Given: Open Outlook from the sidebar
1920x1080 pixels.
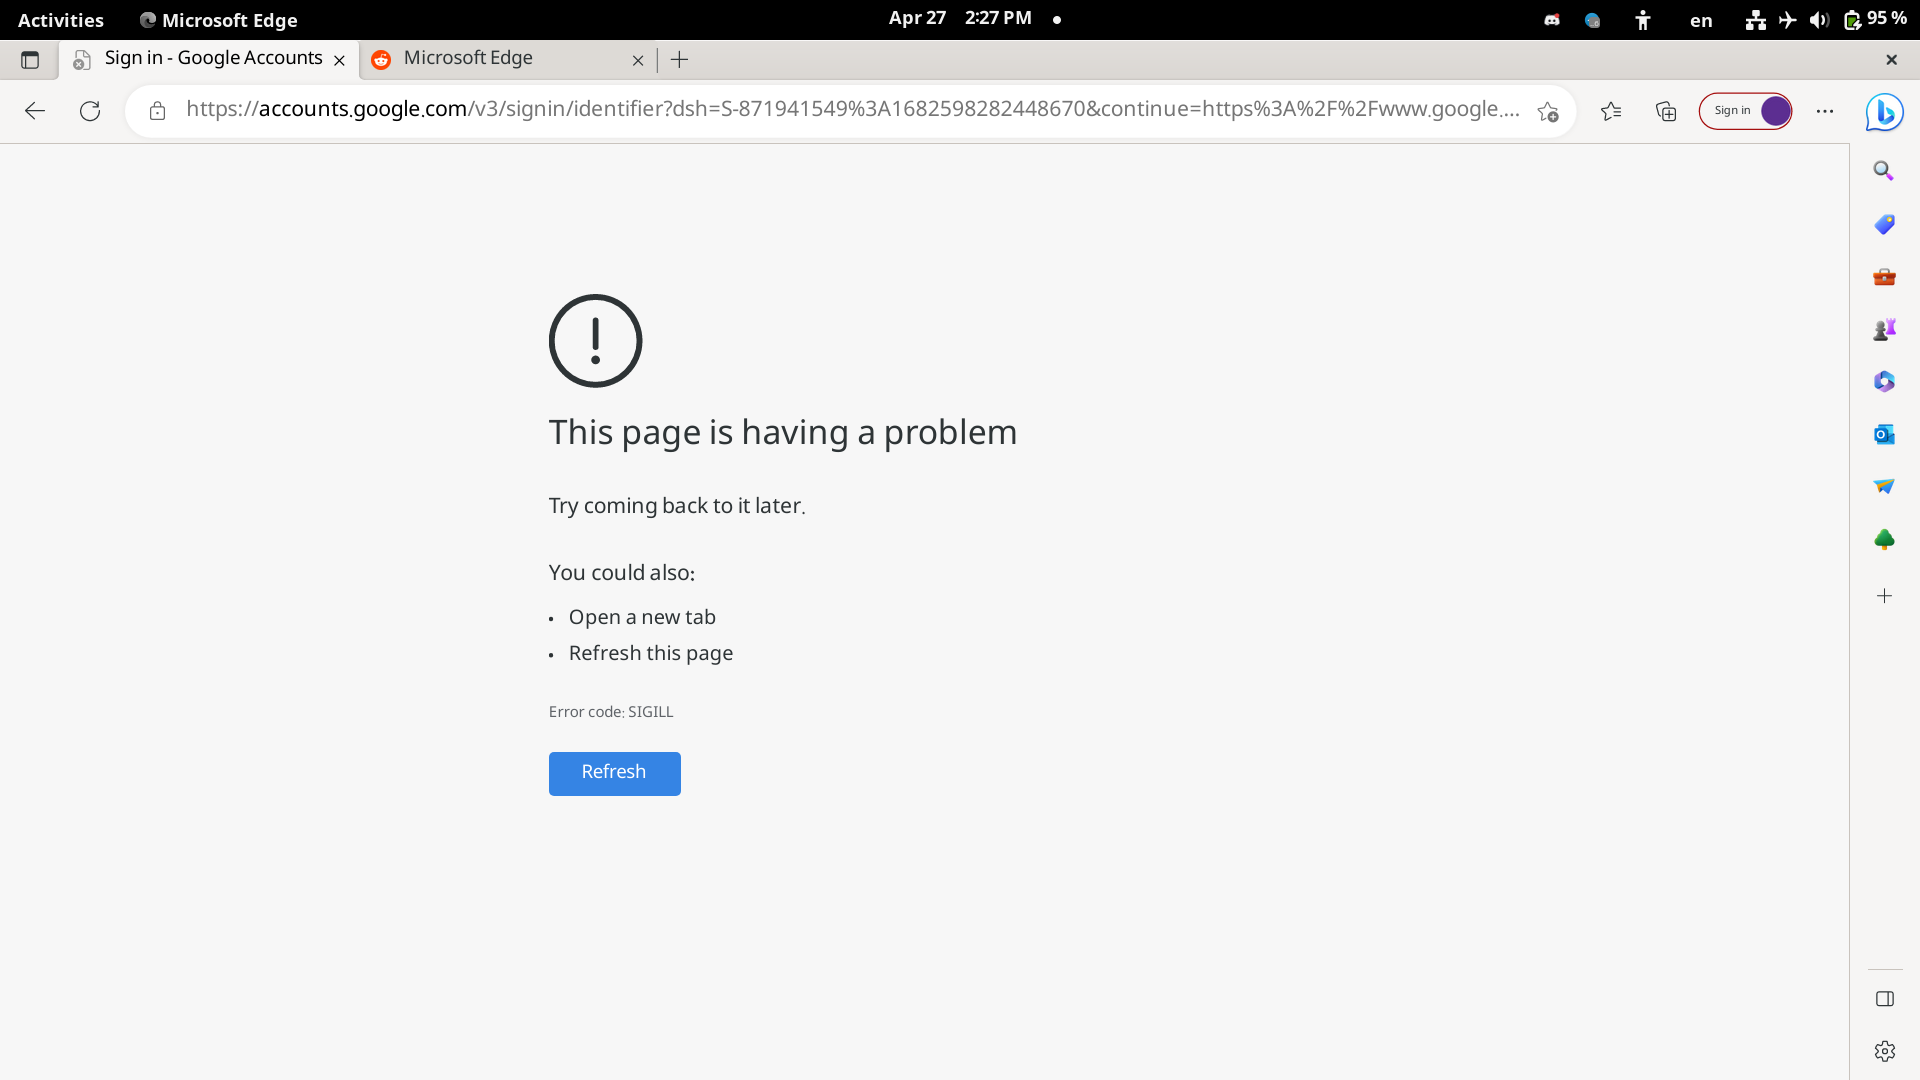Looking at the screenshot, I should [x=1884, y=434].
